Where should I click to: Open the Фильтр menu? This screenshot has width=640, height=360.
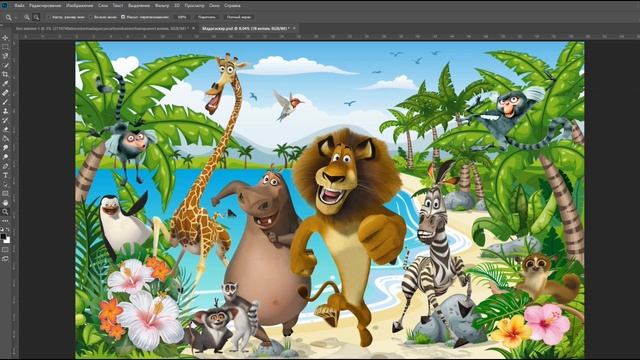162,6
